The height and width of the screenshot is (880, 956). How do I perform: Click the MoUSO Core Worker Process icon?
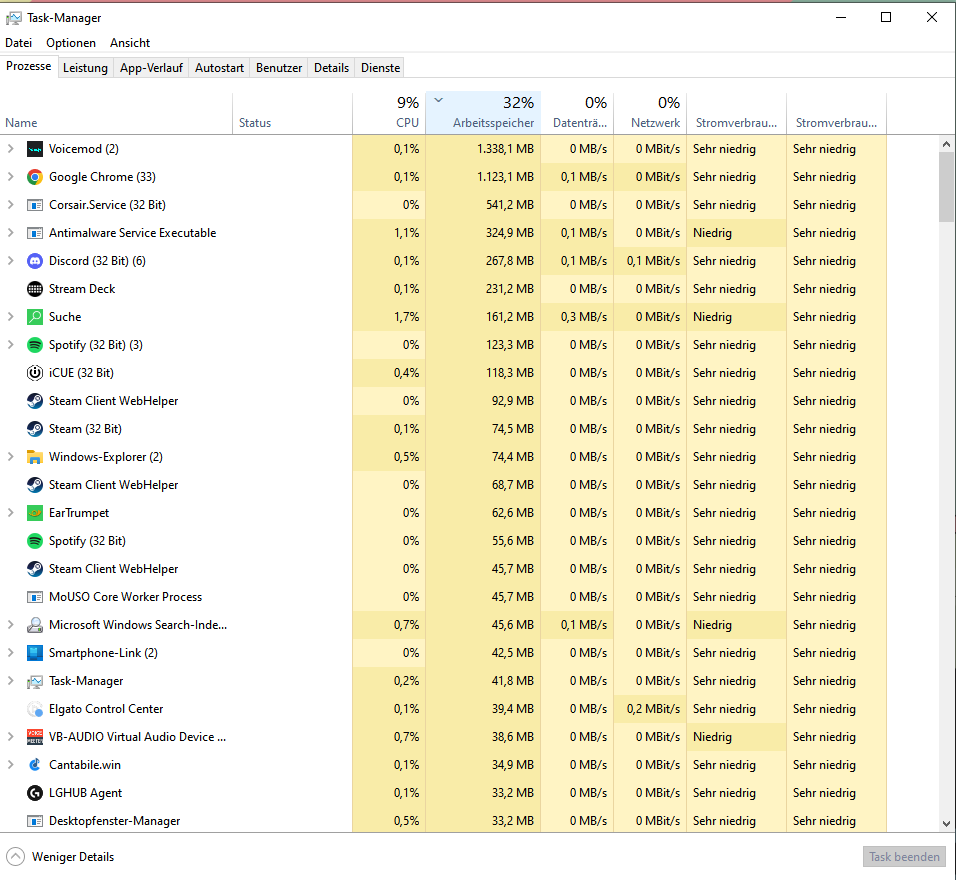35,597
